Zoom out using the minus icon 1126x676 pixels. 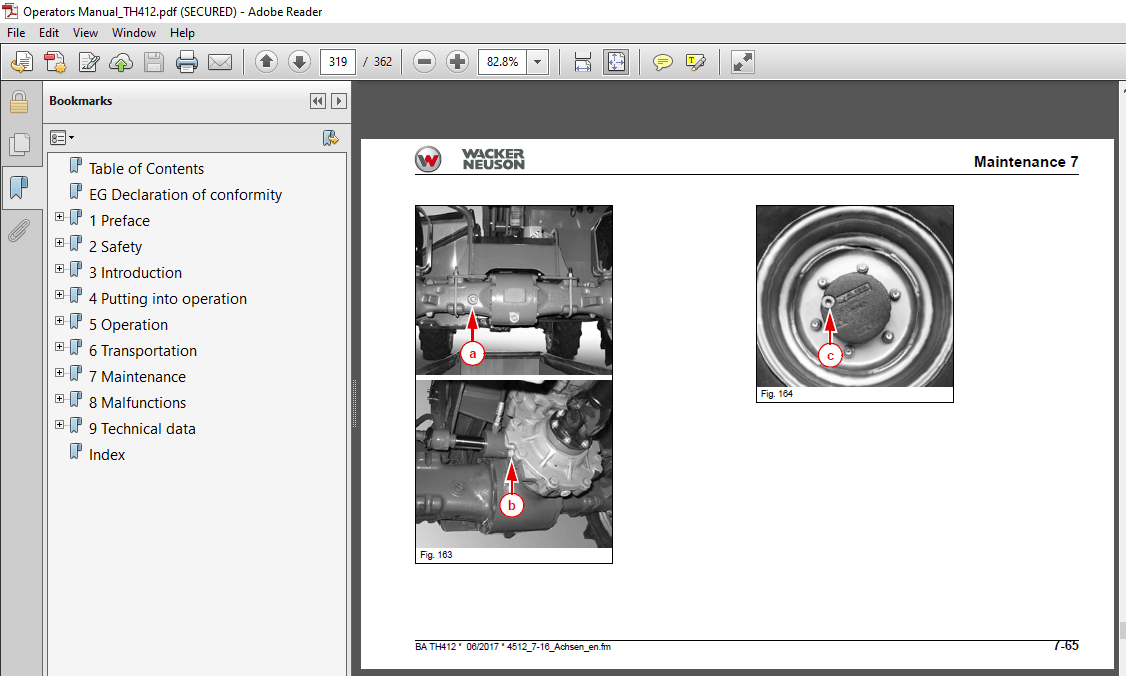pos(424,62)
